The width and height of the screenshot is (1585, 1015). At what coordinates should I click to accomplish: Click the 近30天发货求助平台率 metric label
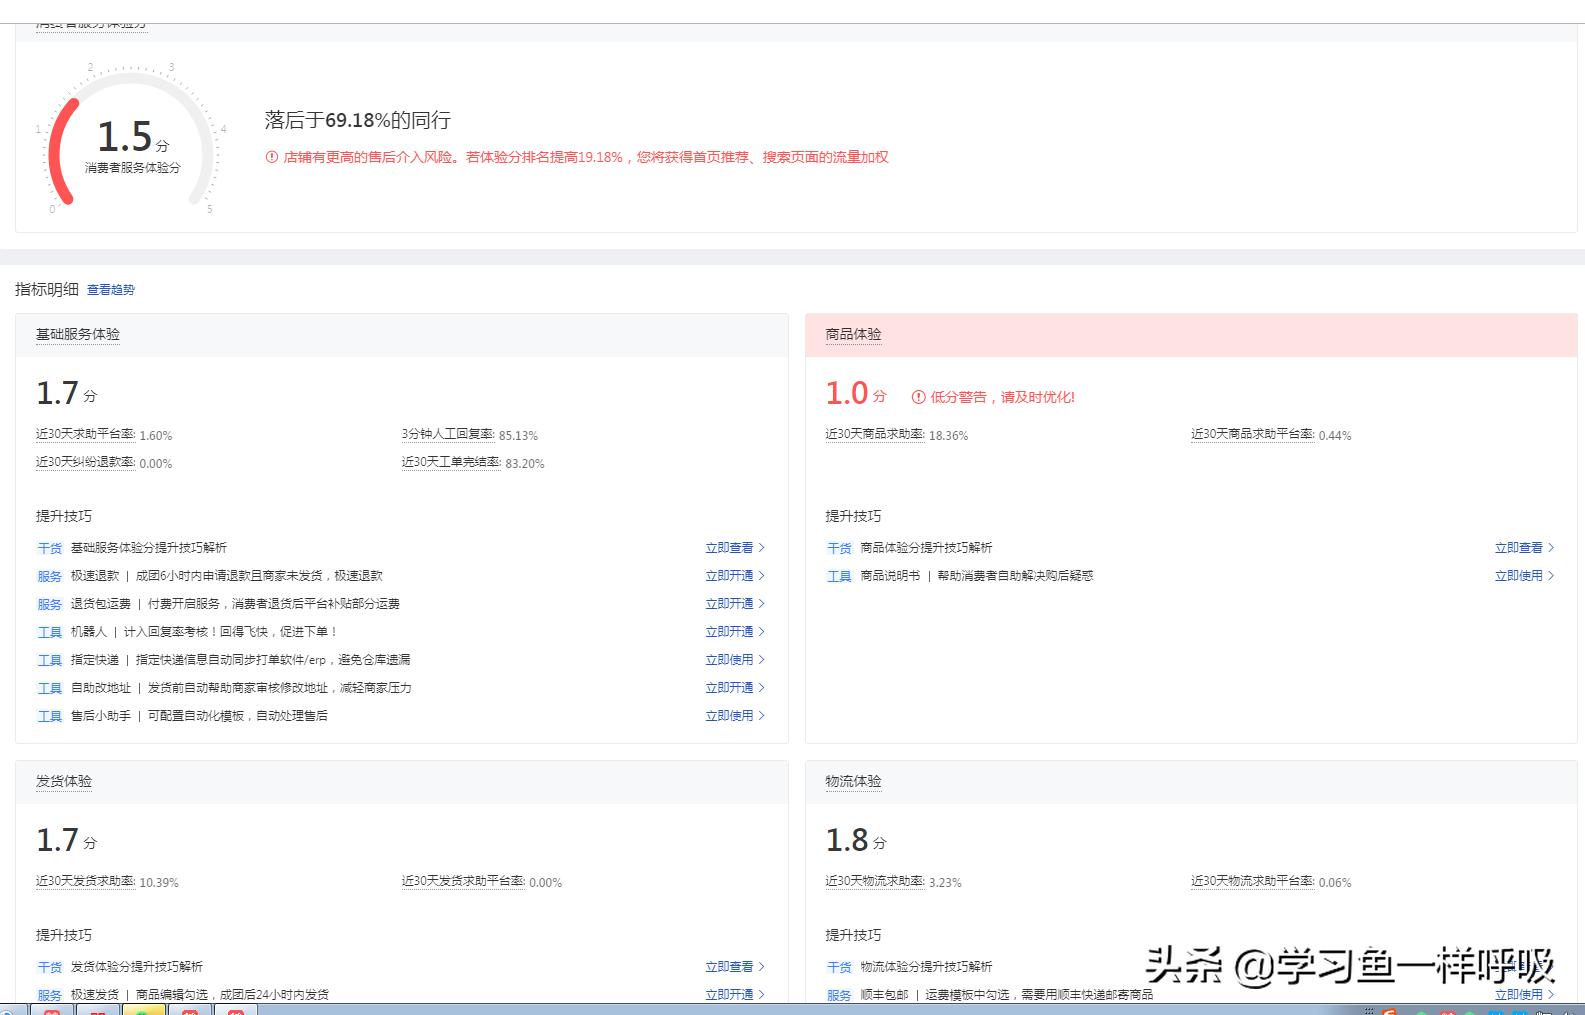[463, 882]
